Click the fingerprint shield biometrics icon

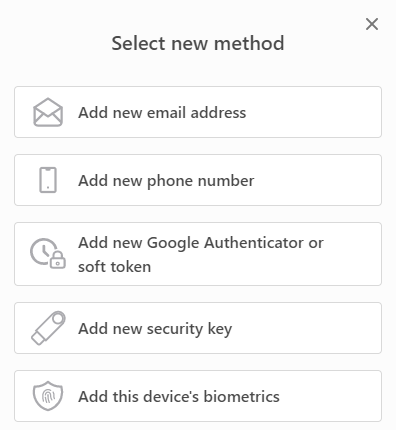pyautogui.click(x=48, y=396)
